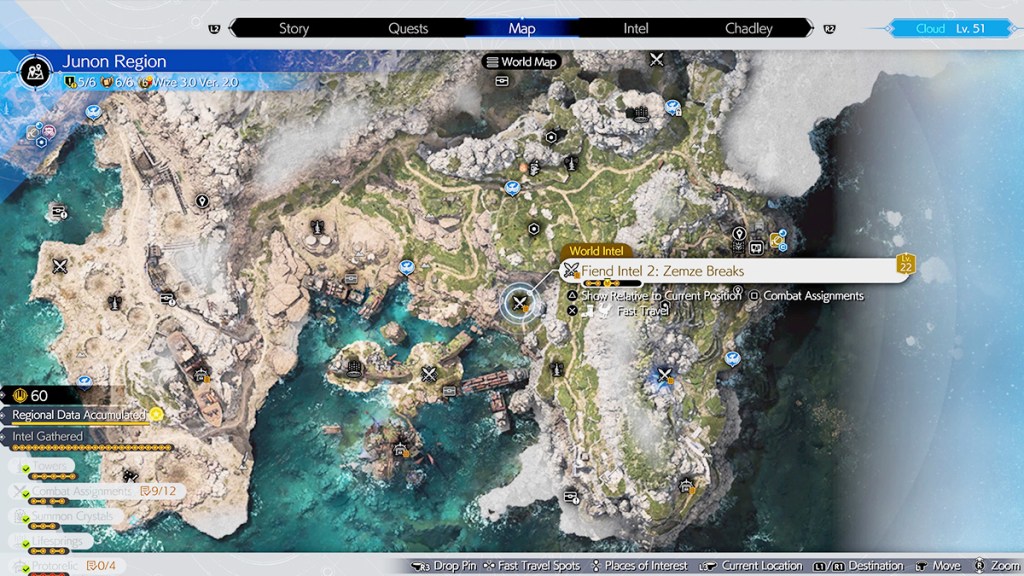Select the crossed-swords marker near the west coast
This screenshot has height=576, width=1024.
point(60,266)
